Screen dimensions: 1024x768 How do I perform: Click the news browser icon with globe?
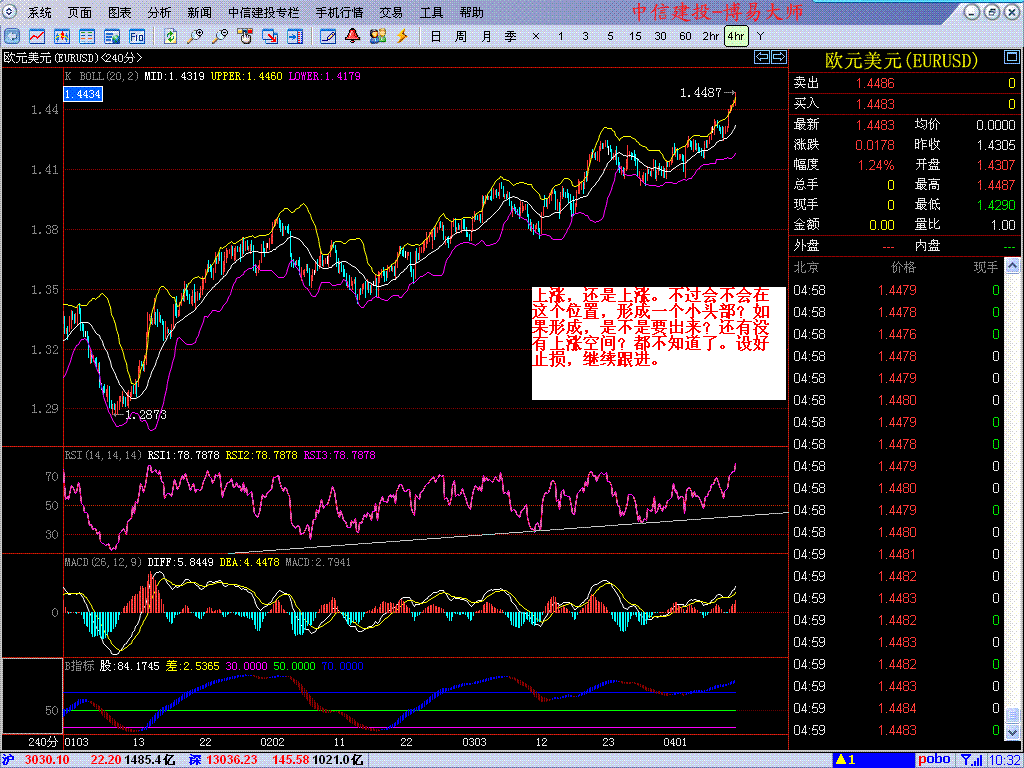click(112, 36)
